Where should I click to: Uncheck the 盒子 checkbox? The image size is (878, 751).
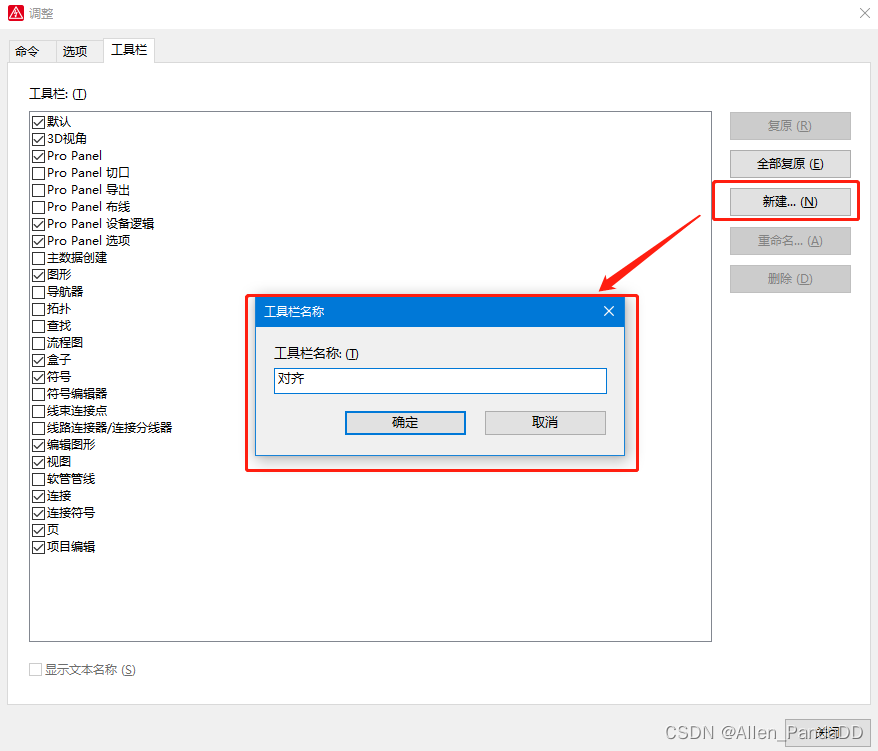pyautogui.click(x=39, y=360)
